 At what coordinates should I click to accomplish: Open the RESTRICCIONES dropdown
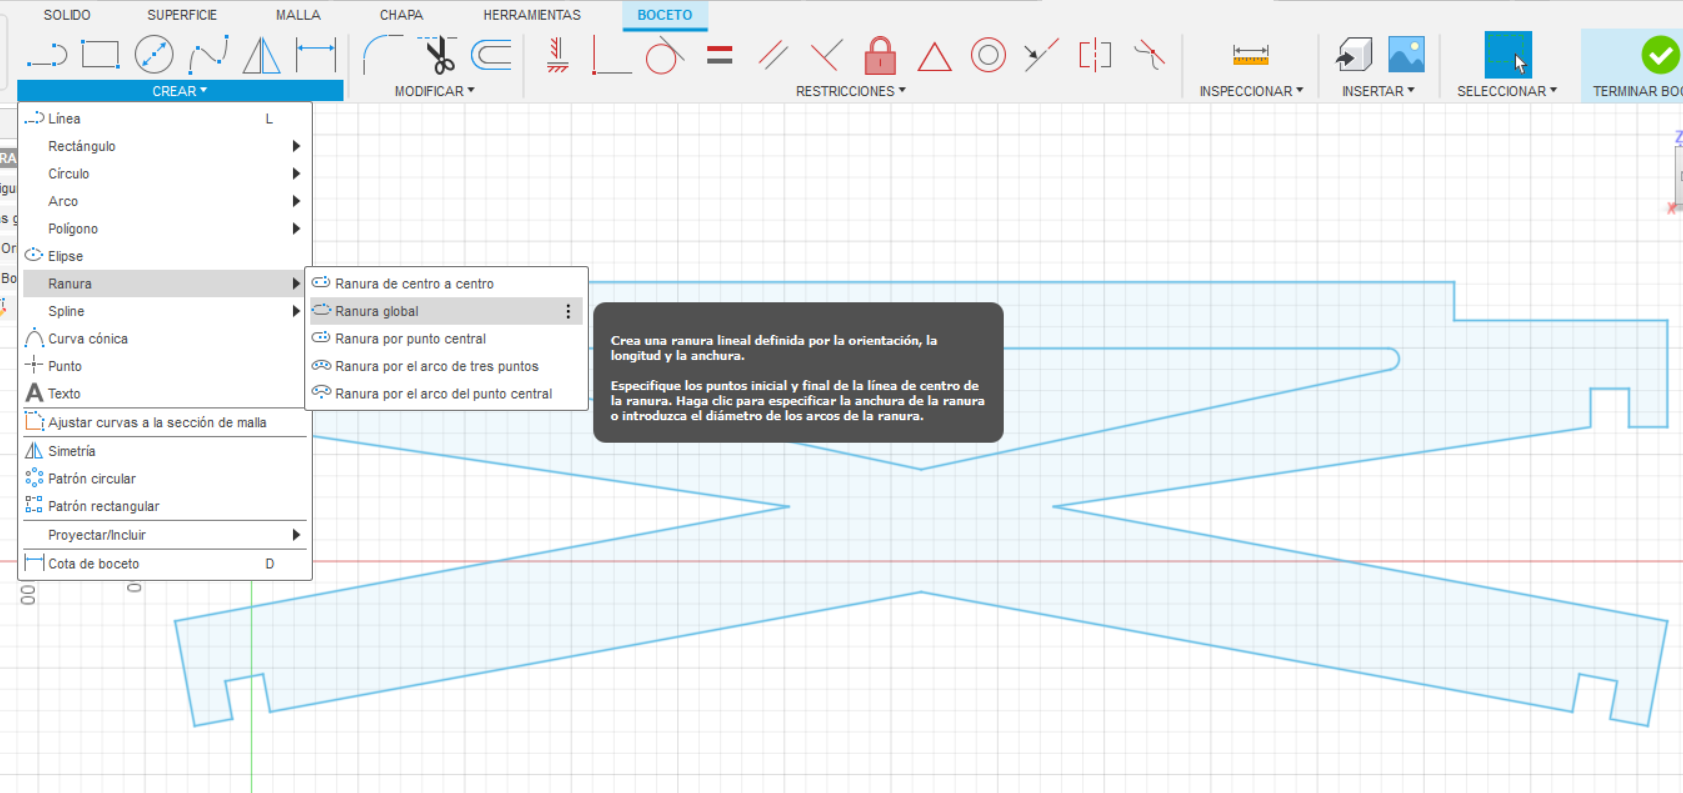click(x=851, y=91)
